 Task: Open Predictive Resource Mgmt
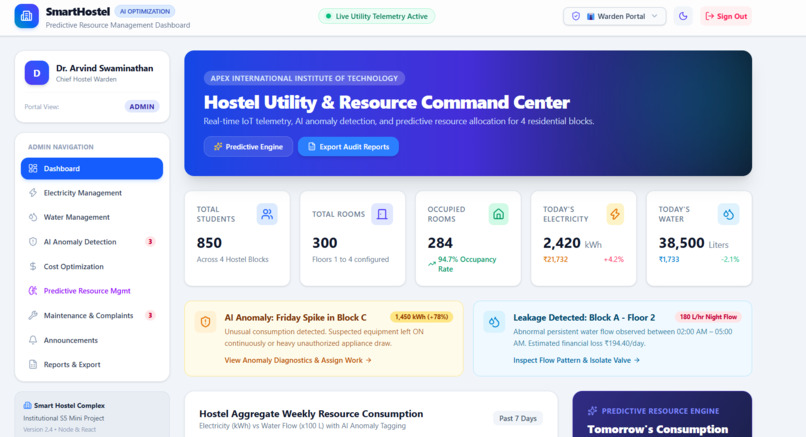point(92,291)
